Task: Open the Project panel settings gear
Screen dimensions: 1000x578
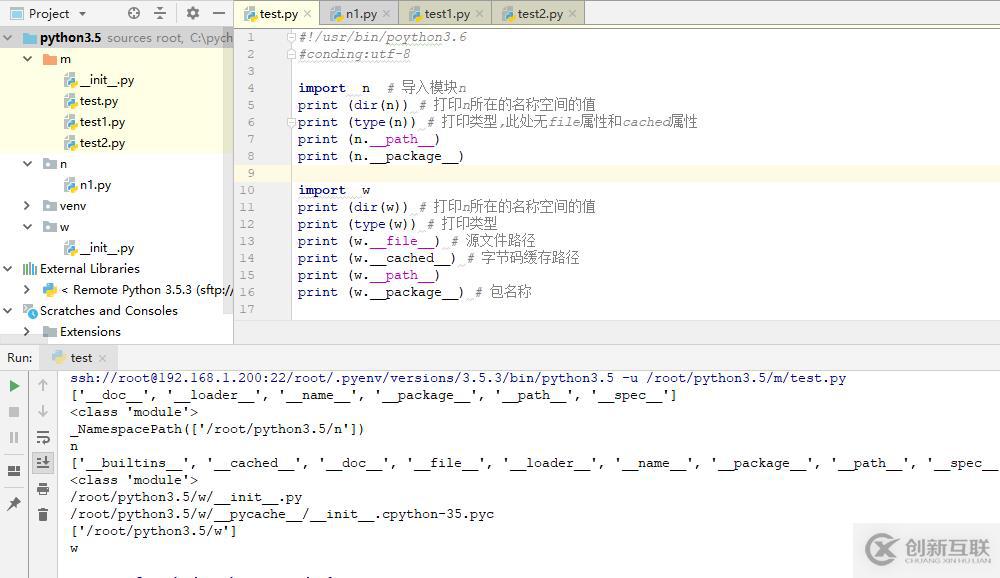Action: click(x=193, y=13)
